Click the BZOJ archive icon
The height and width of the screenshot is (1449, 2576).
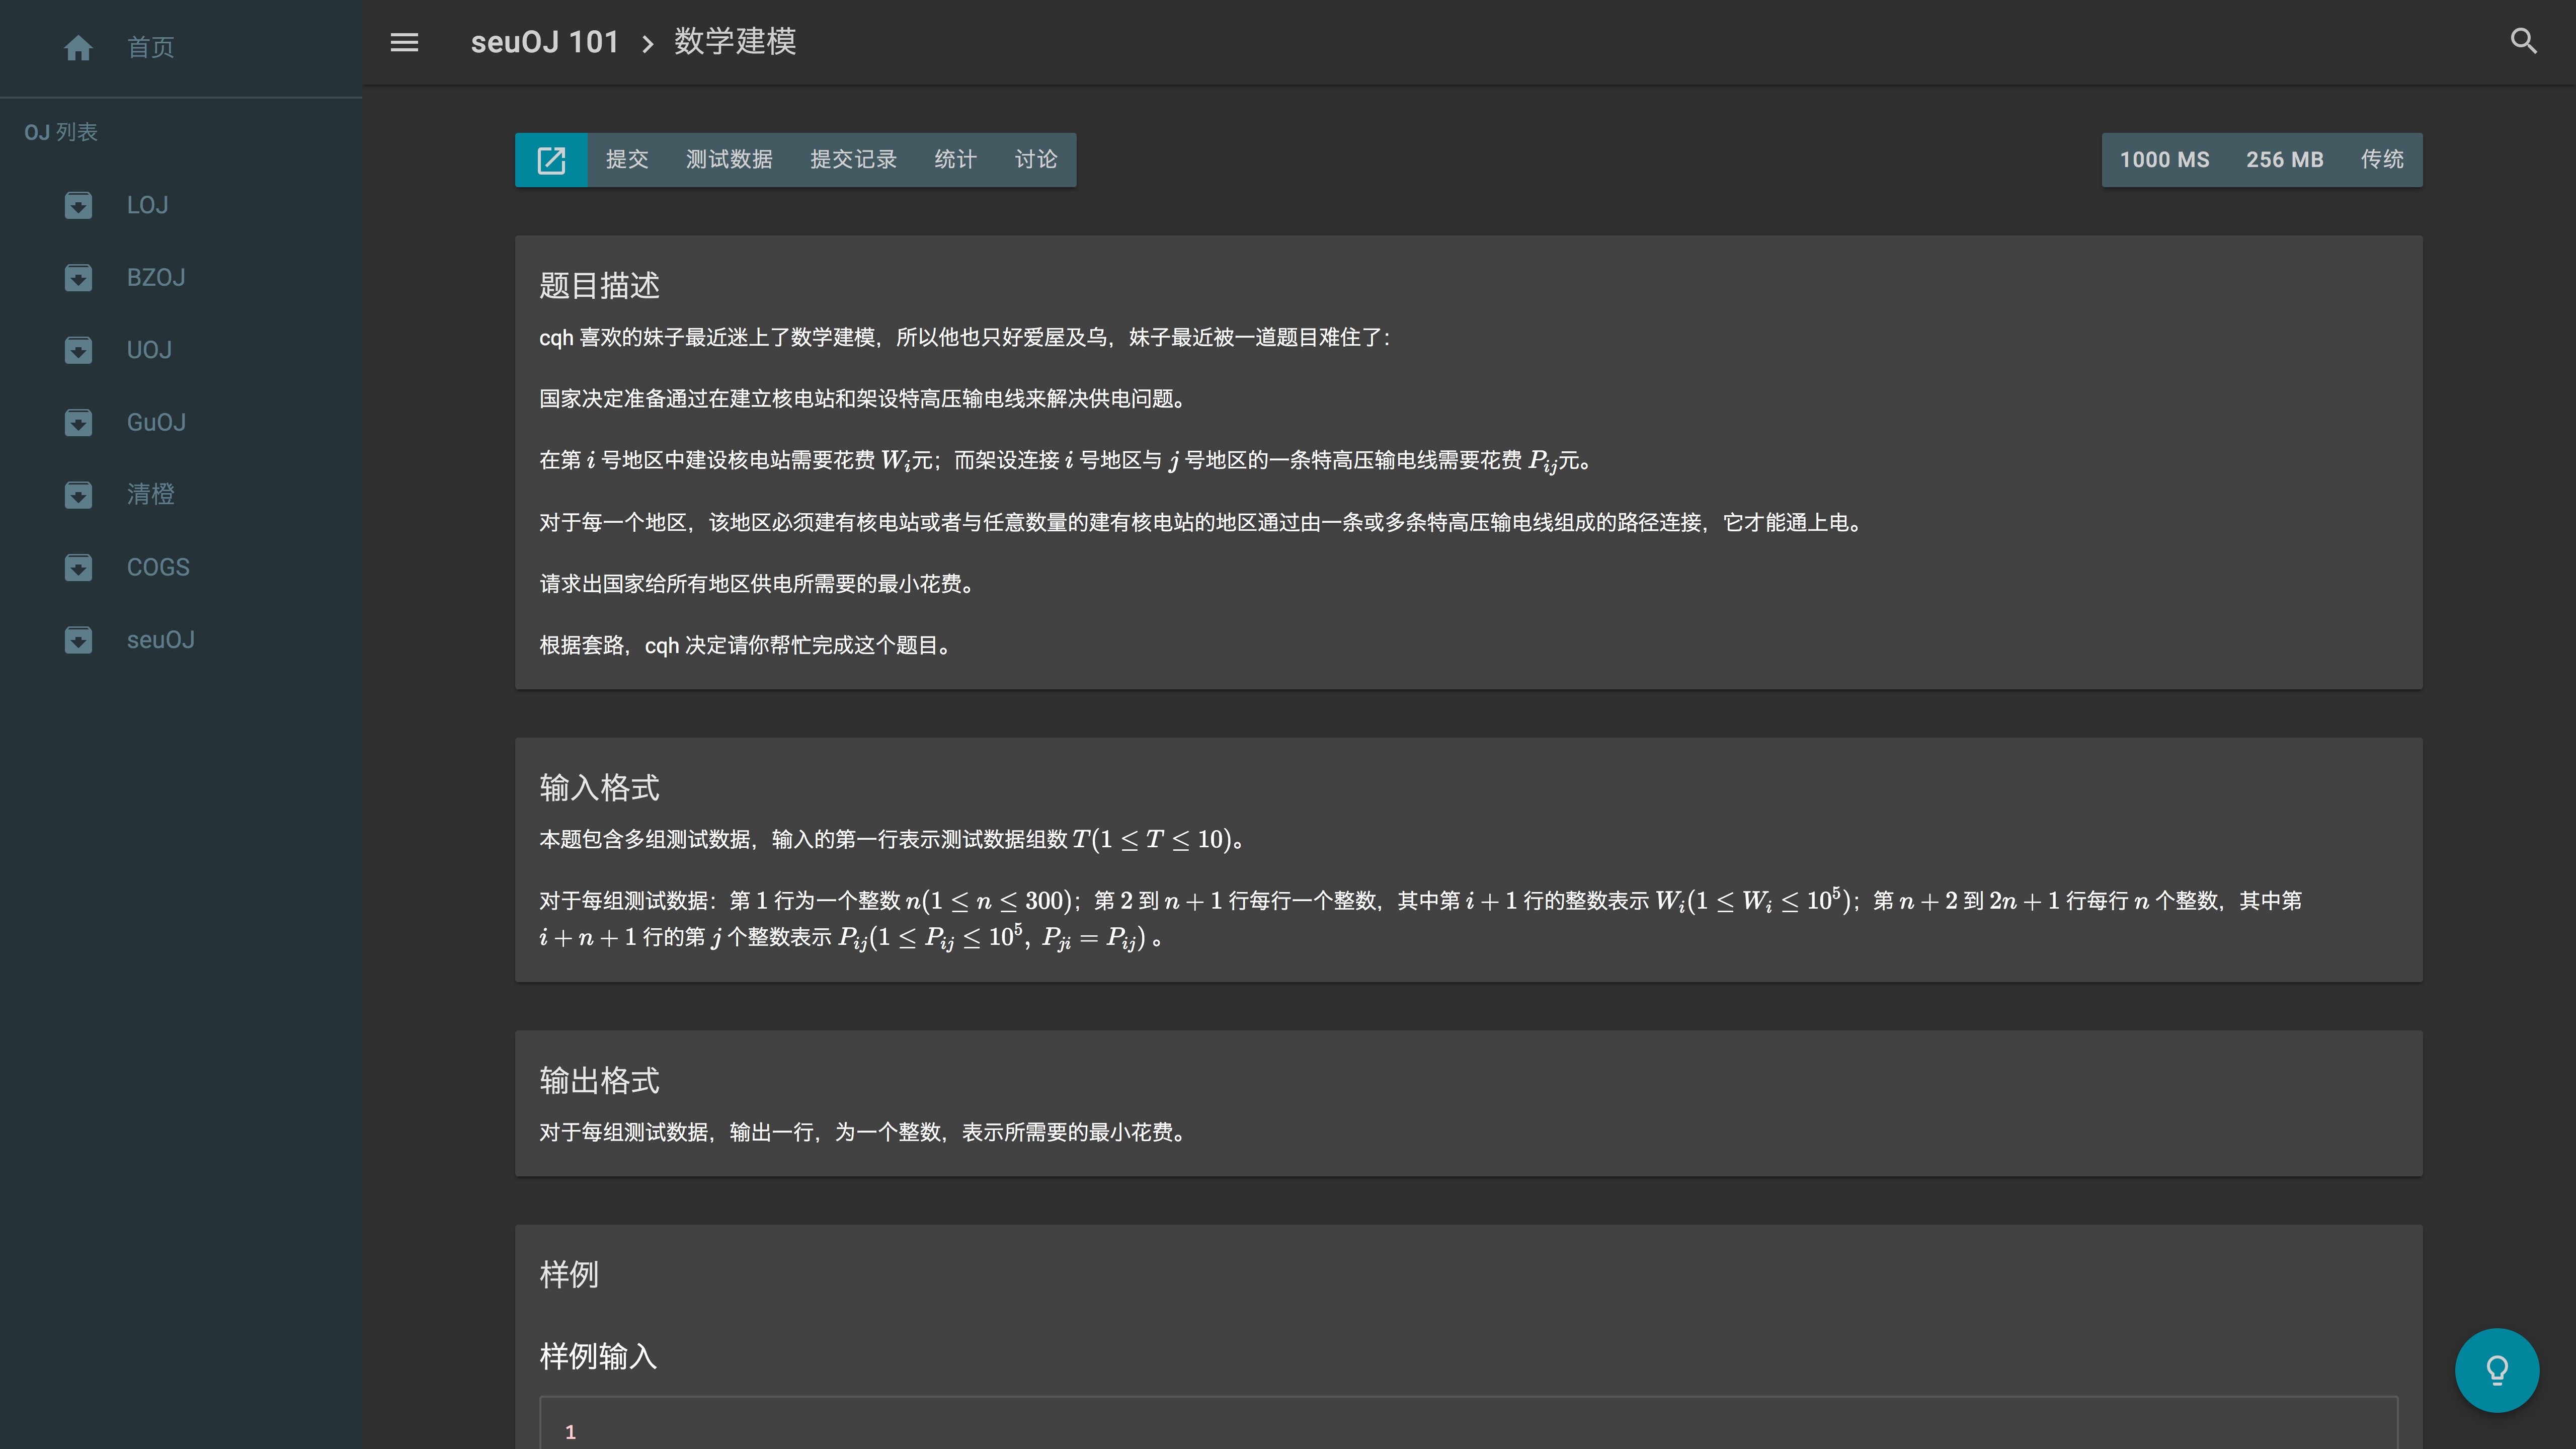coord(78,277)
